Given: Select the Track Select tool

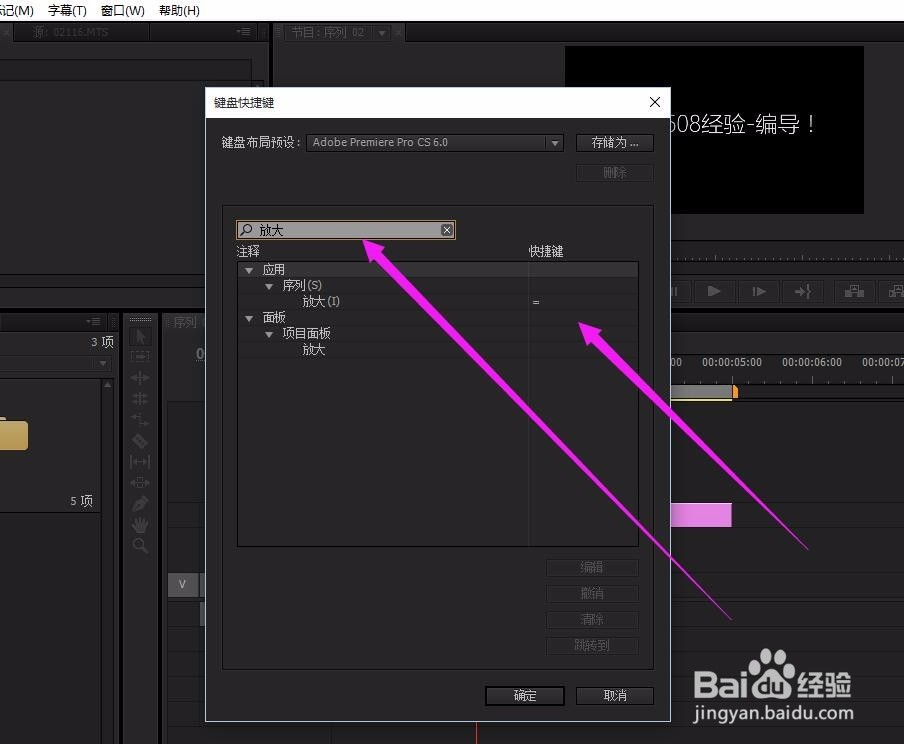Looking at the screenshot, I should [x=140, y=356].
